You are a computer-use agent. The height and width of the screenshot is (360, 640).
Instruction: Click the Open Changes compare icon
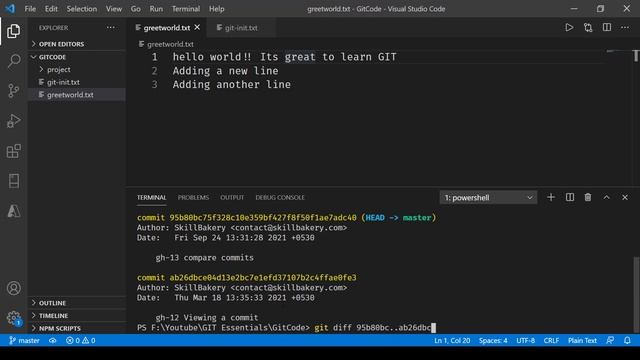[588, 27]
